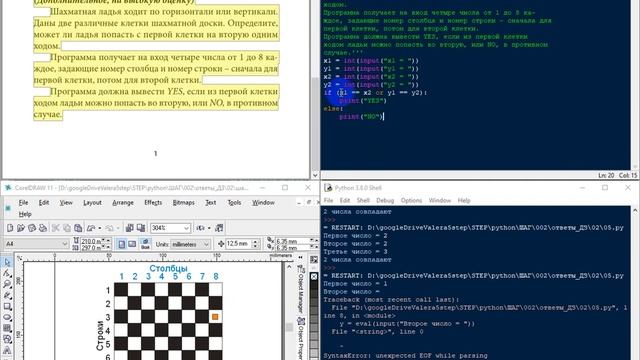Select the Rectangle tool in CorelDRAW toolbox

(x=7, y=306)
